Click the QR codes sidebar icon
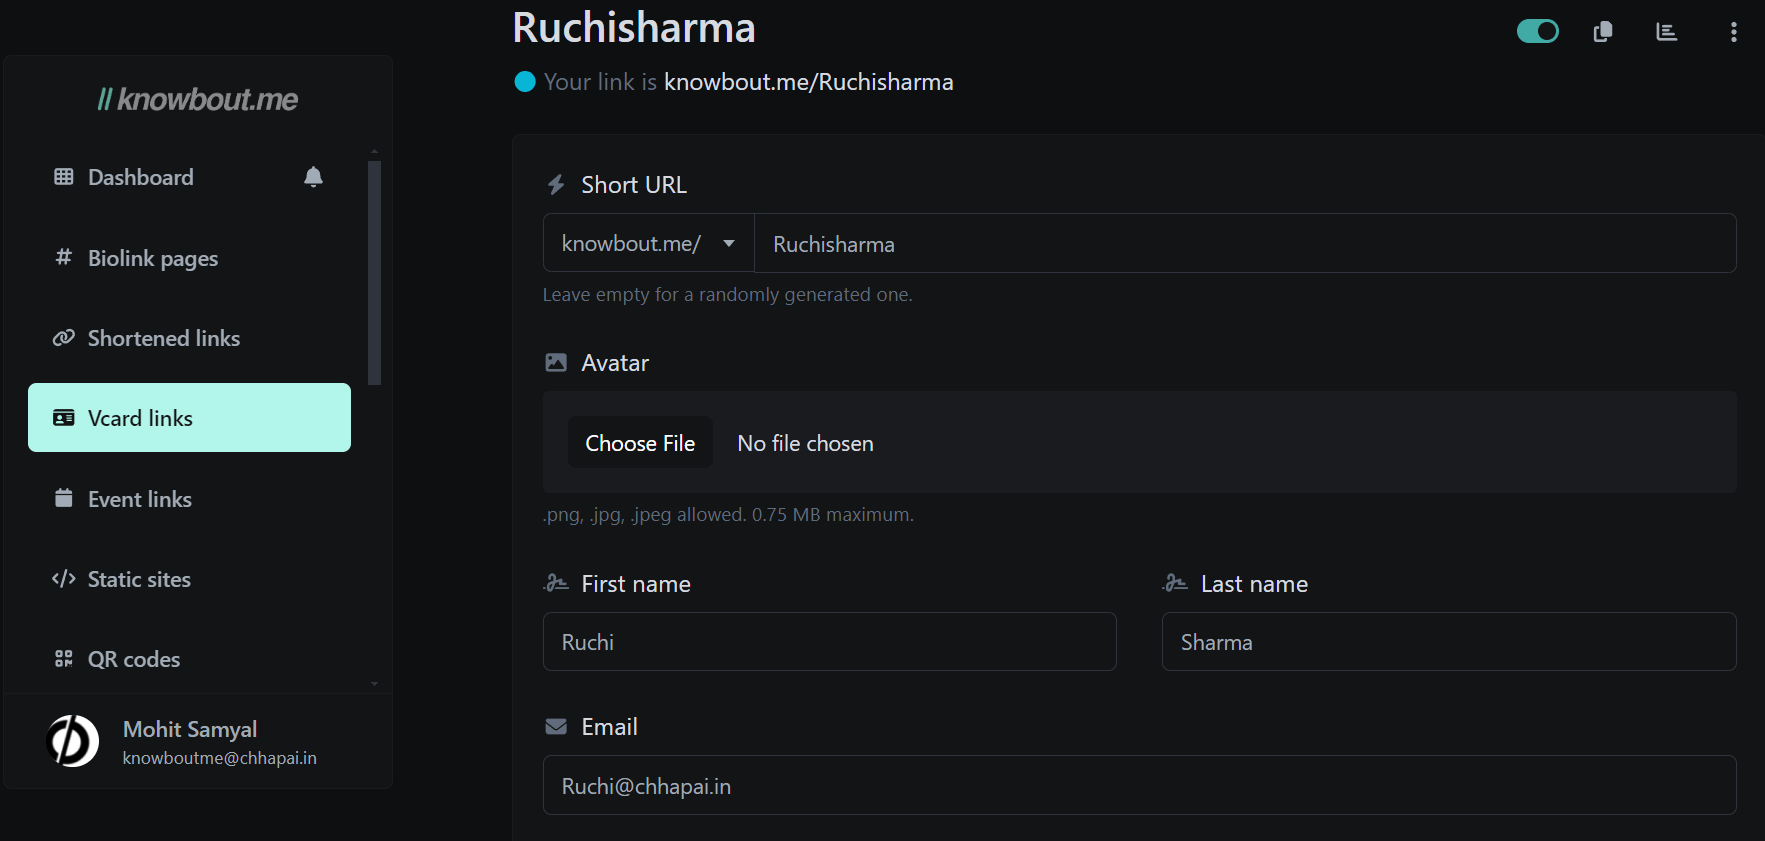1765x841 pixels. click(64, 659)
